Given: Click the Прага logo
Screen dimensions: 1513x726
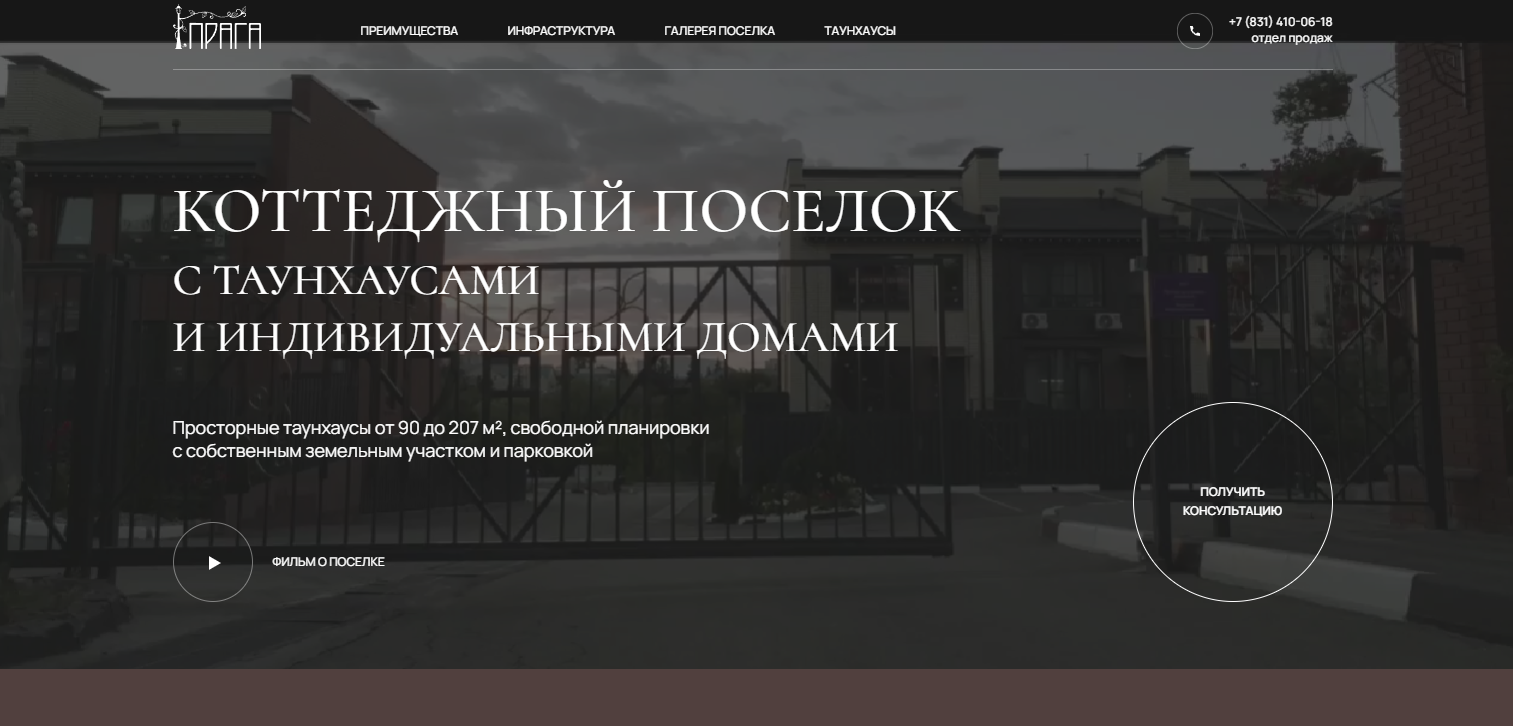Looking at the screenshot, I should [217, 27].
